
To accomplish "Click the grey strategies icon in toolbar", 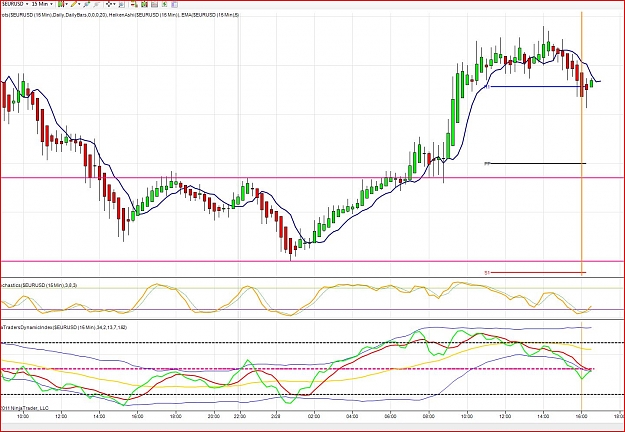I will coord(154,5).
